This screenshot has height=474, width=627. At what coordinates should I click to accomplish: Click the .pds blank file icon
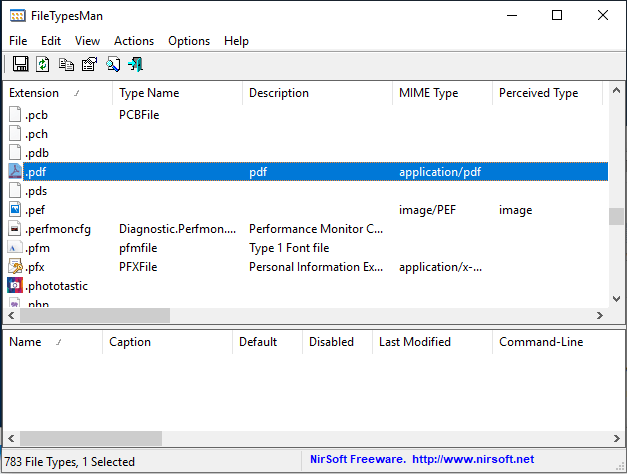pyautogui.click(x=15, y=190)
